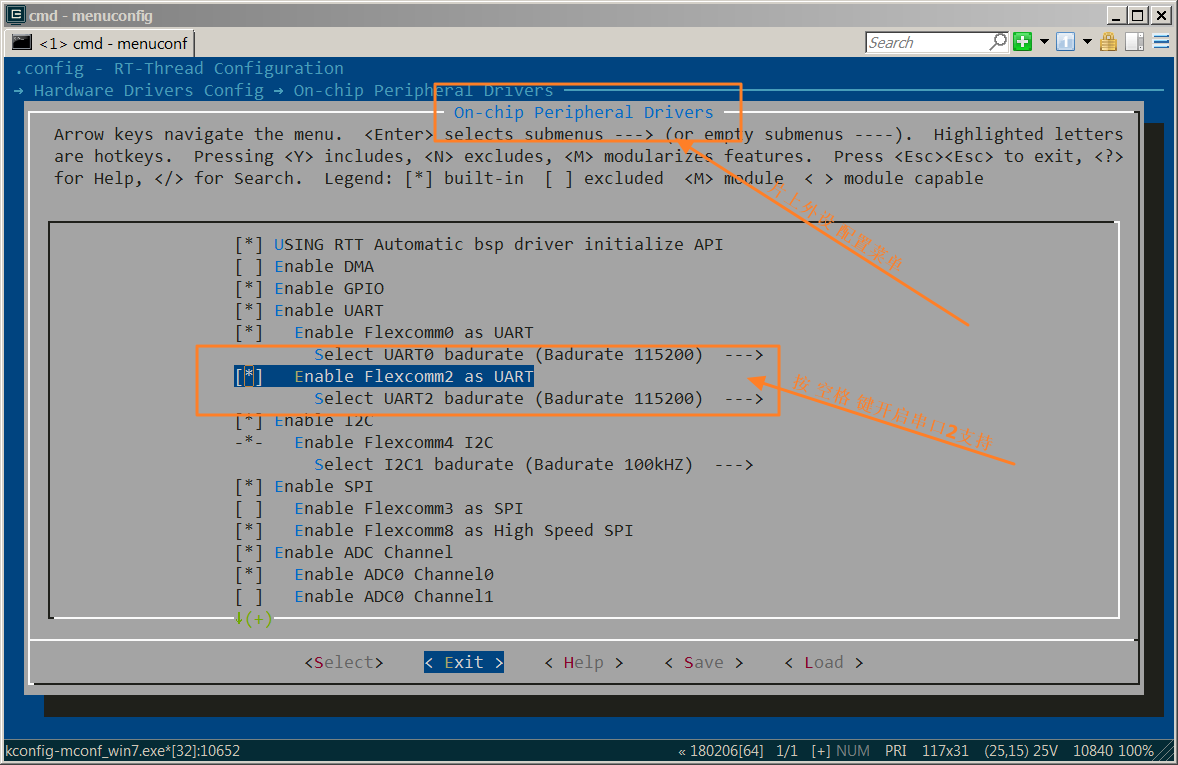Expand Select UART0 badurate submenu
Viewport: 1178px width, 765px height.
pos(538,355)
